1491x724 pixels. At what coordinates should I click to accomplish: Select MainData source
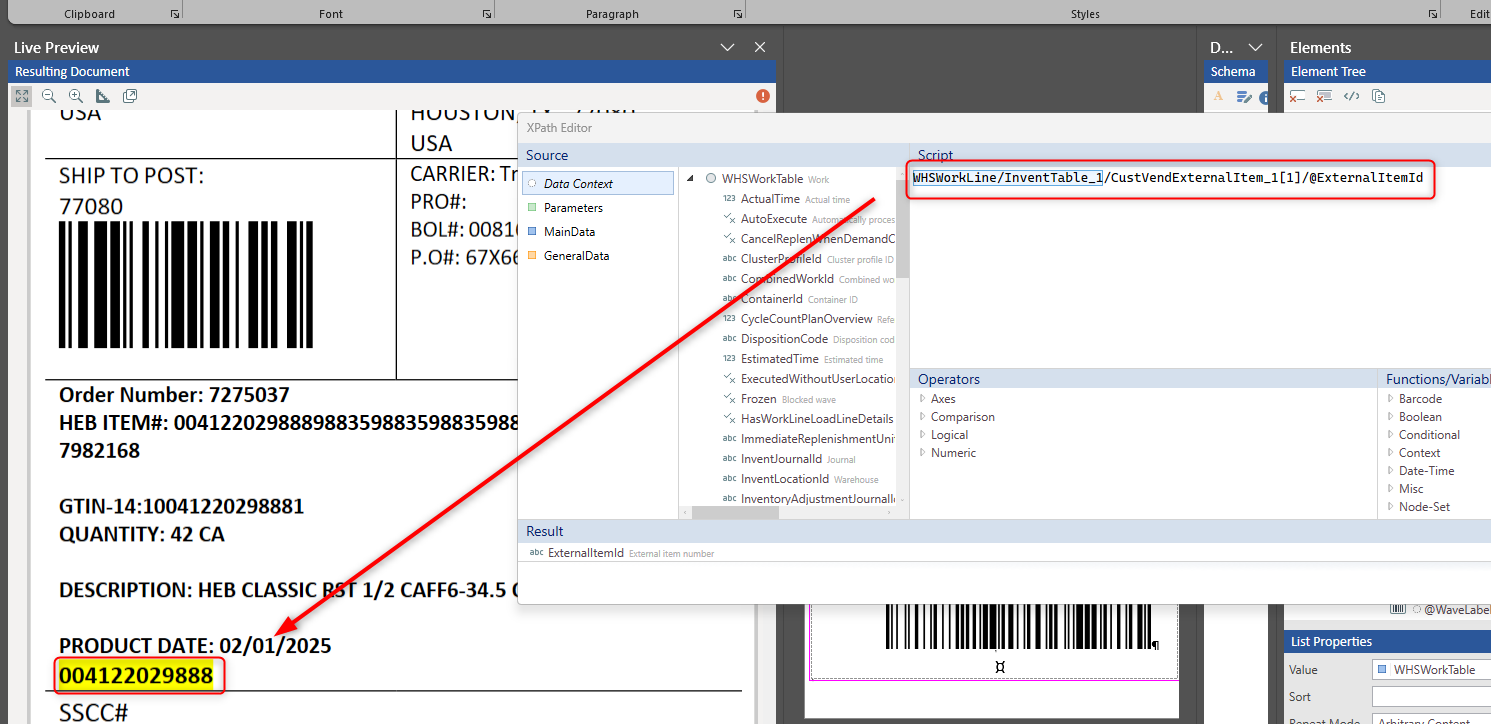(598, 232)
